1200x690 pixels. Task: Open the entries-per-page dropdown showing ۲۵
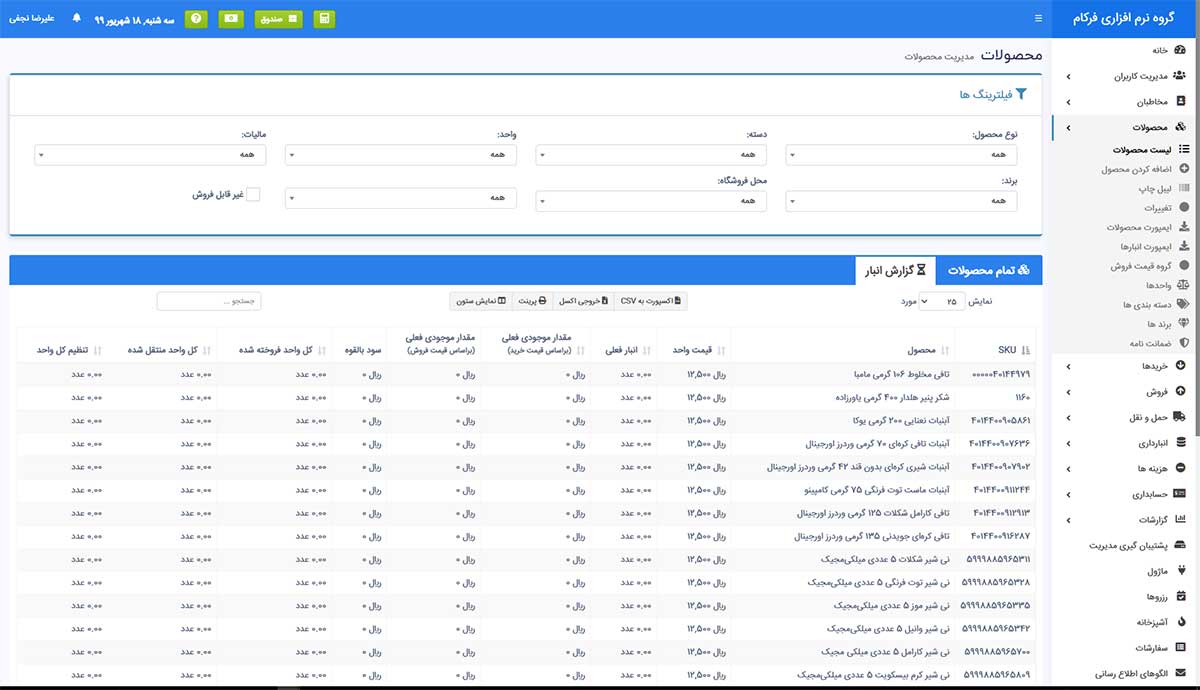[x=938, y=301]
